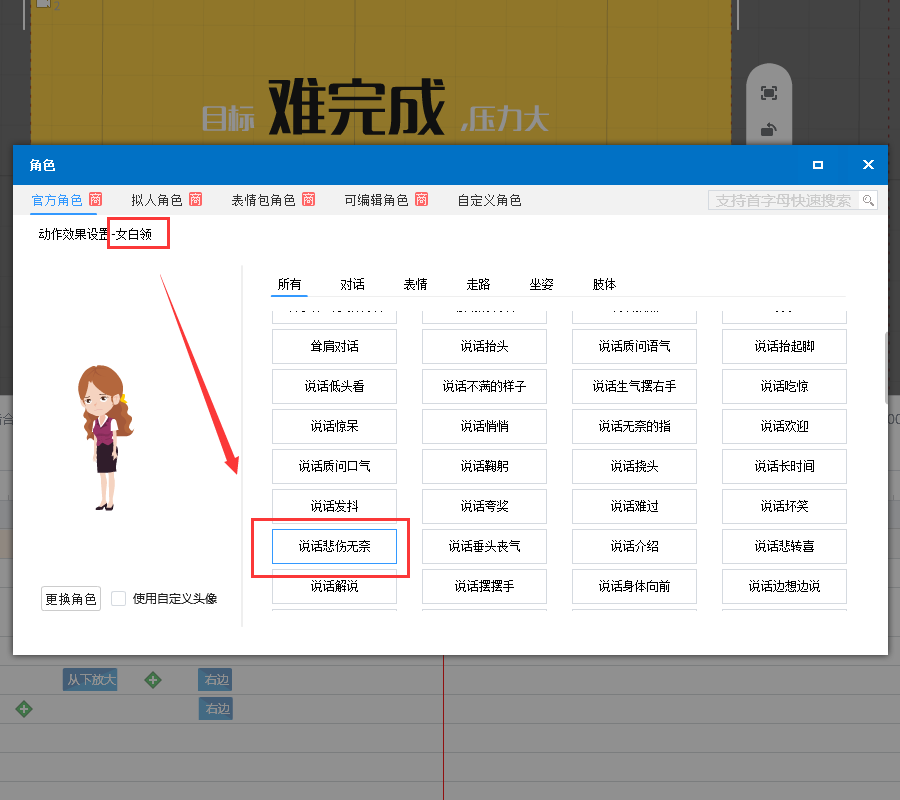Maximize the 角色 dialog
This screenshot has width=900, height=800.
point(818,165)
